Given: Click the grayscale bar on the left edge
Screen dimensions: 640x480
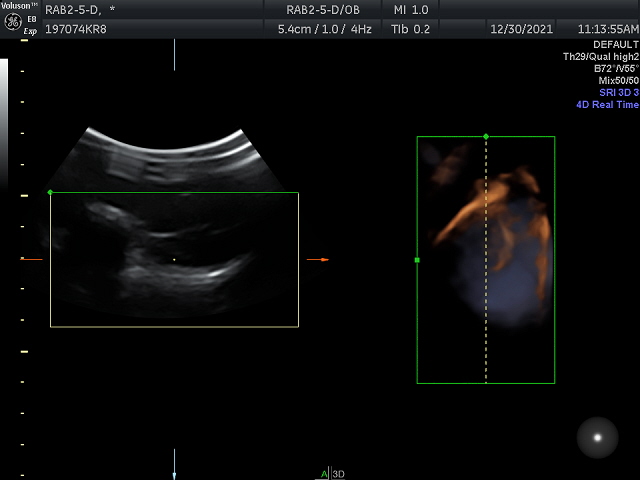Looking at the screenshot, I should click(x=4, y=120).
